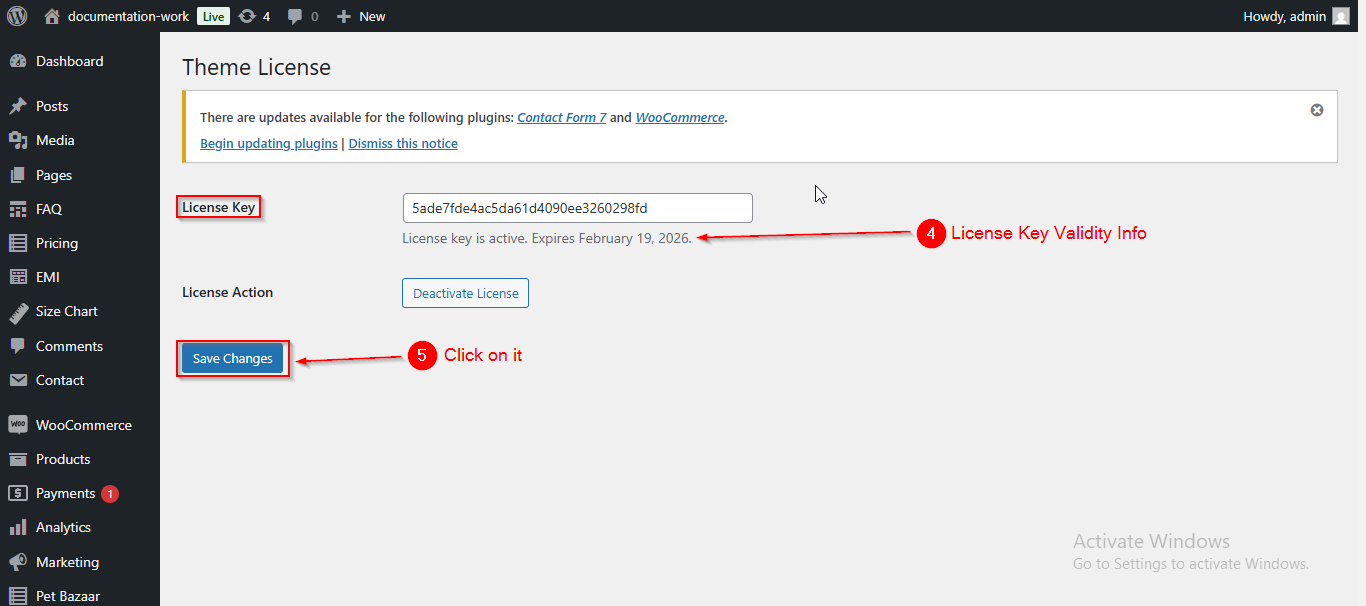Click the plus icon for New
Viewport: 1366px width, 606px height.
click(343, 16)
